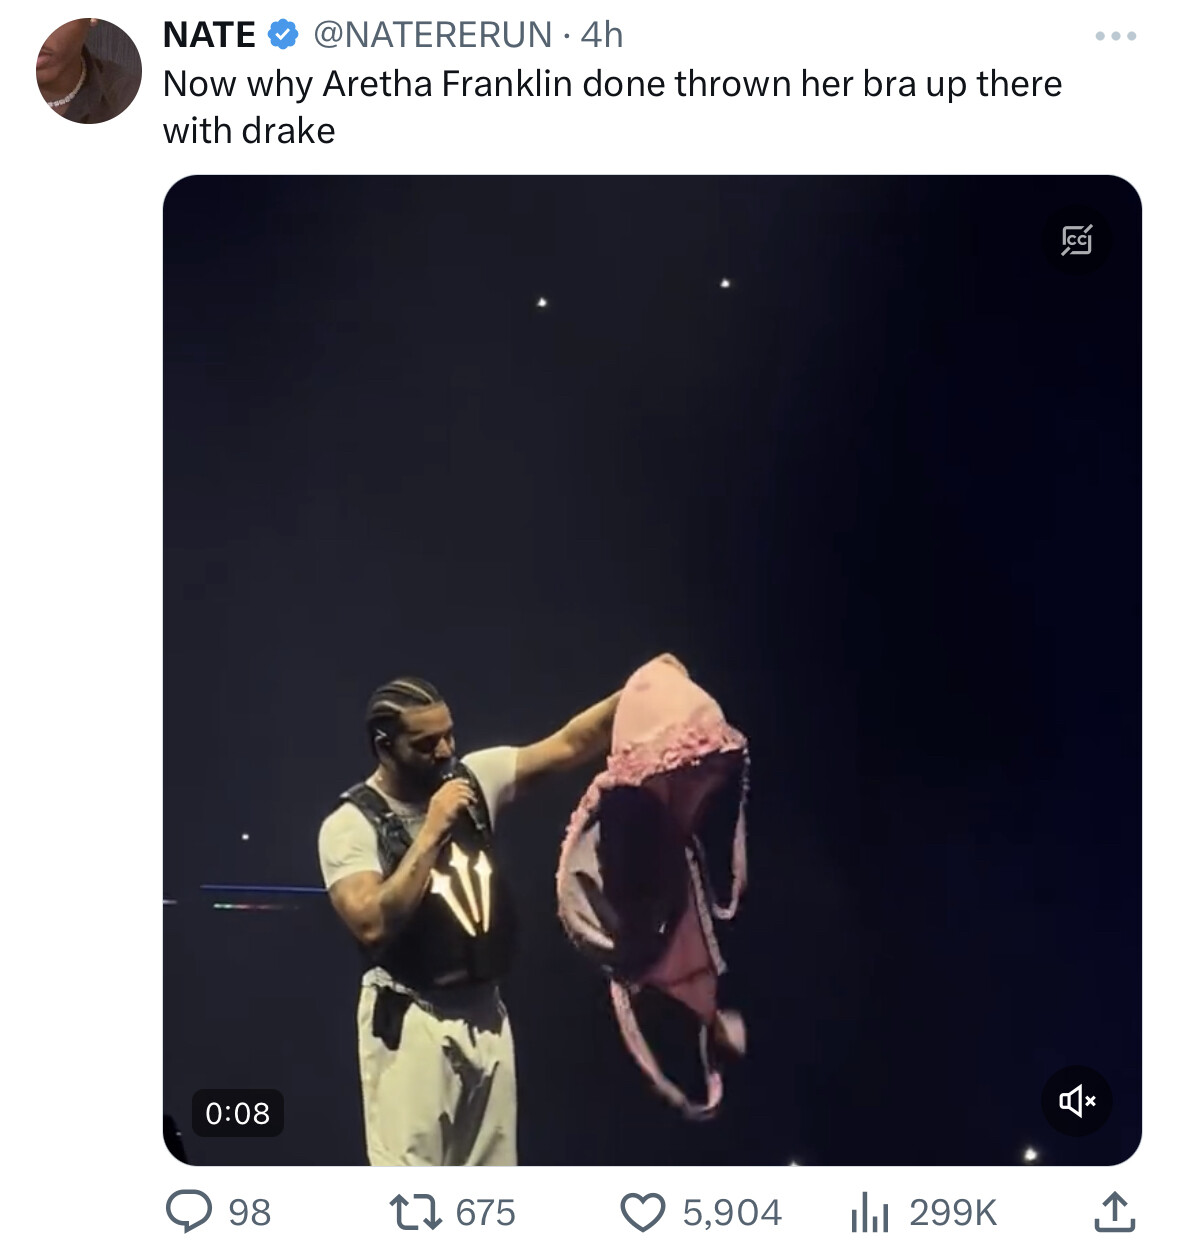The height and width of the screenshot is (1260, 1179).
Task: Like the tweet with the heart icon
Action: point(644,1212)
